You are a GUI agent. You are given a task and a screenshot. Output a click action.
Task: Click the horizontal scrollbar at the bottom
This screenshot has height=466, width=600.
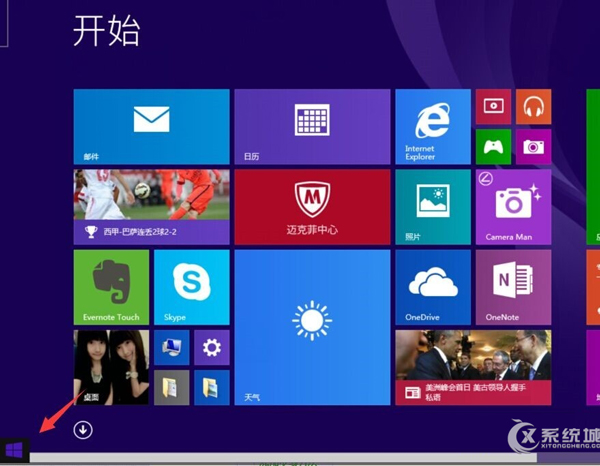tap(283, 457)
